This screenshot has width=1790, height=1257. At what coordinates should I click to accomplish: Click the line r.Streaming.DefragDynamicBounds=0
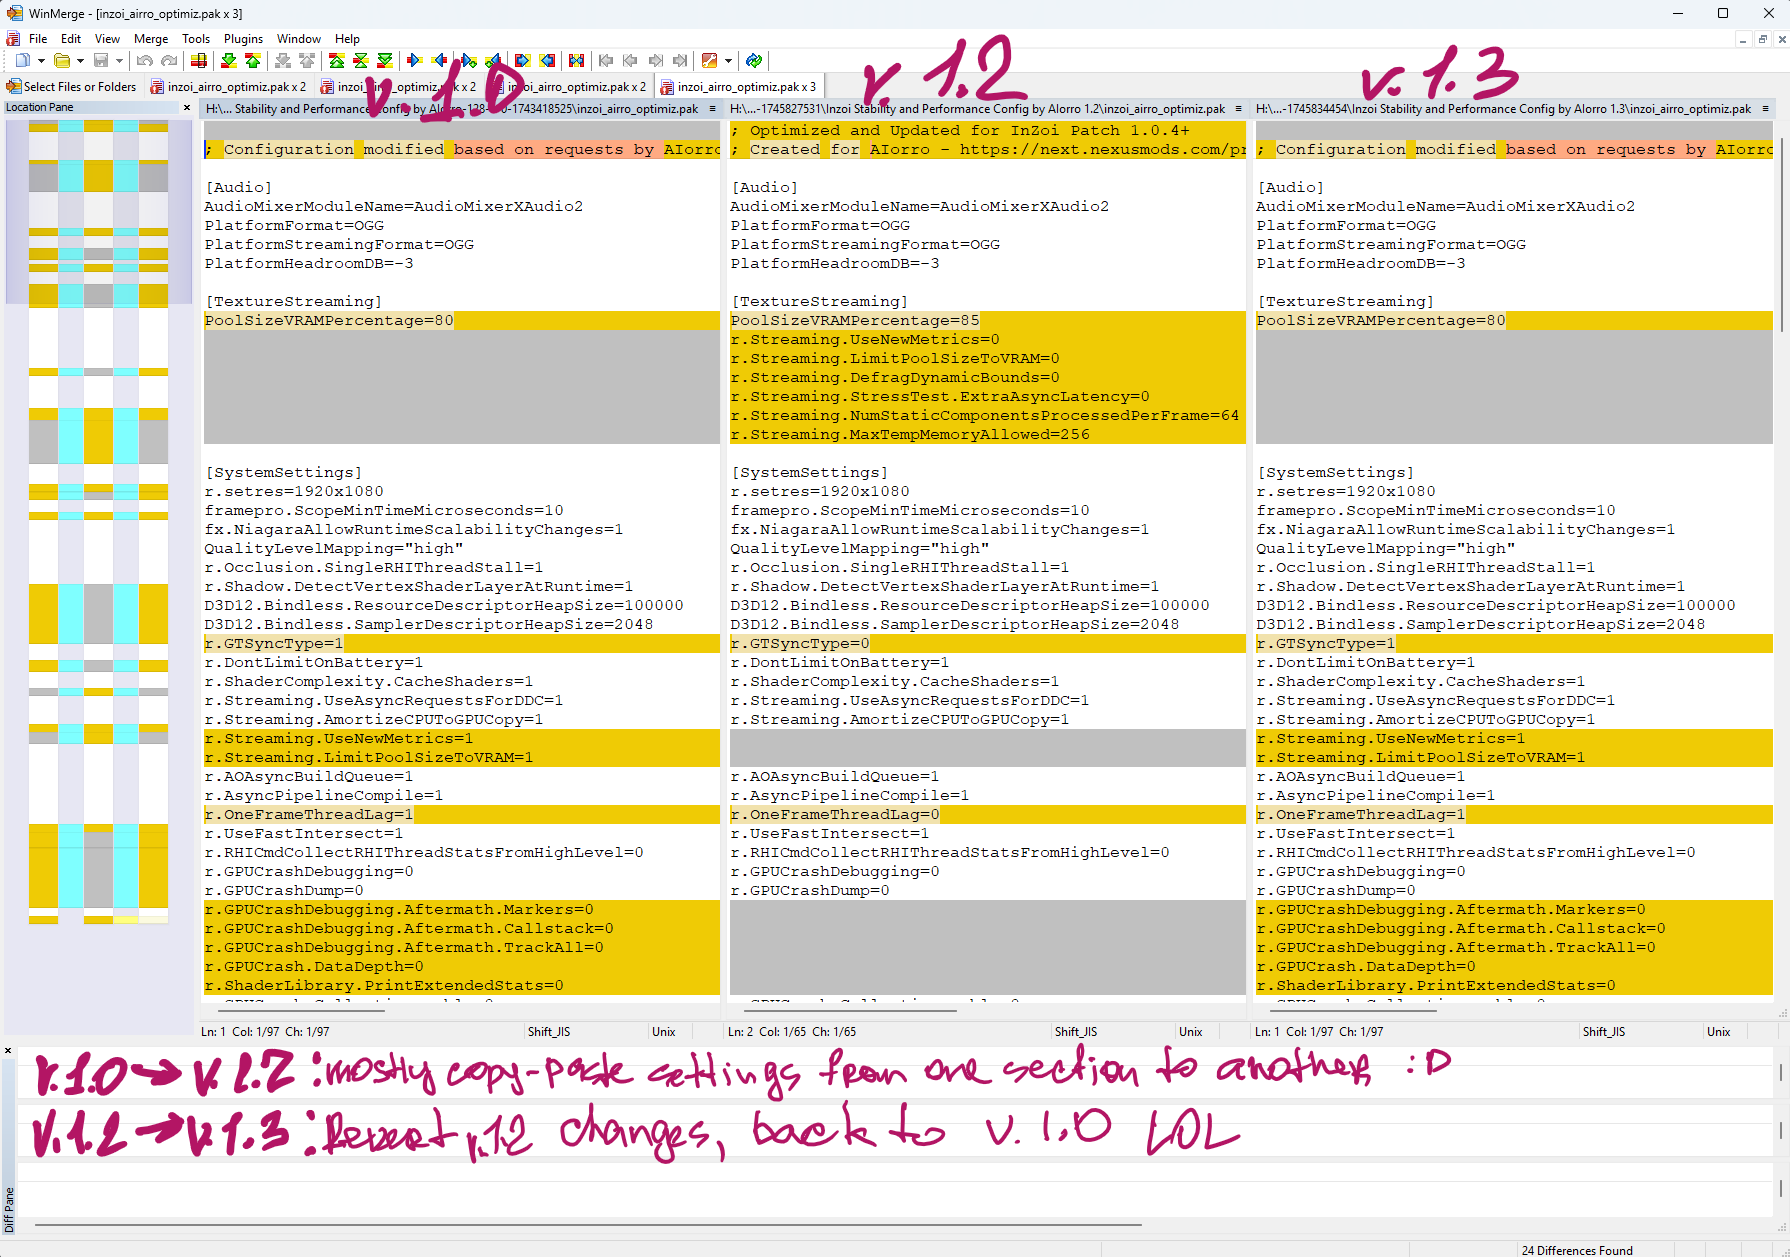895,378
